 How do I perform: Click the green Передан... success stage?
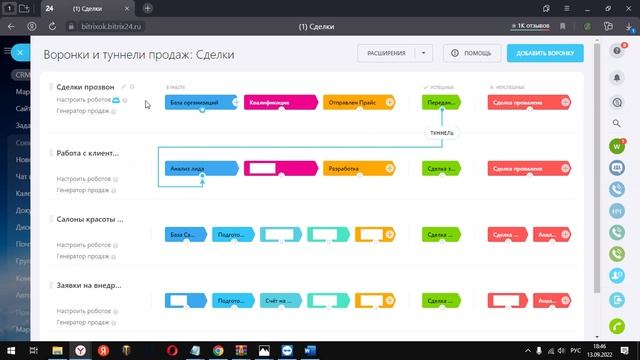[x=441, y=102]
